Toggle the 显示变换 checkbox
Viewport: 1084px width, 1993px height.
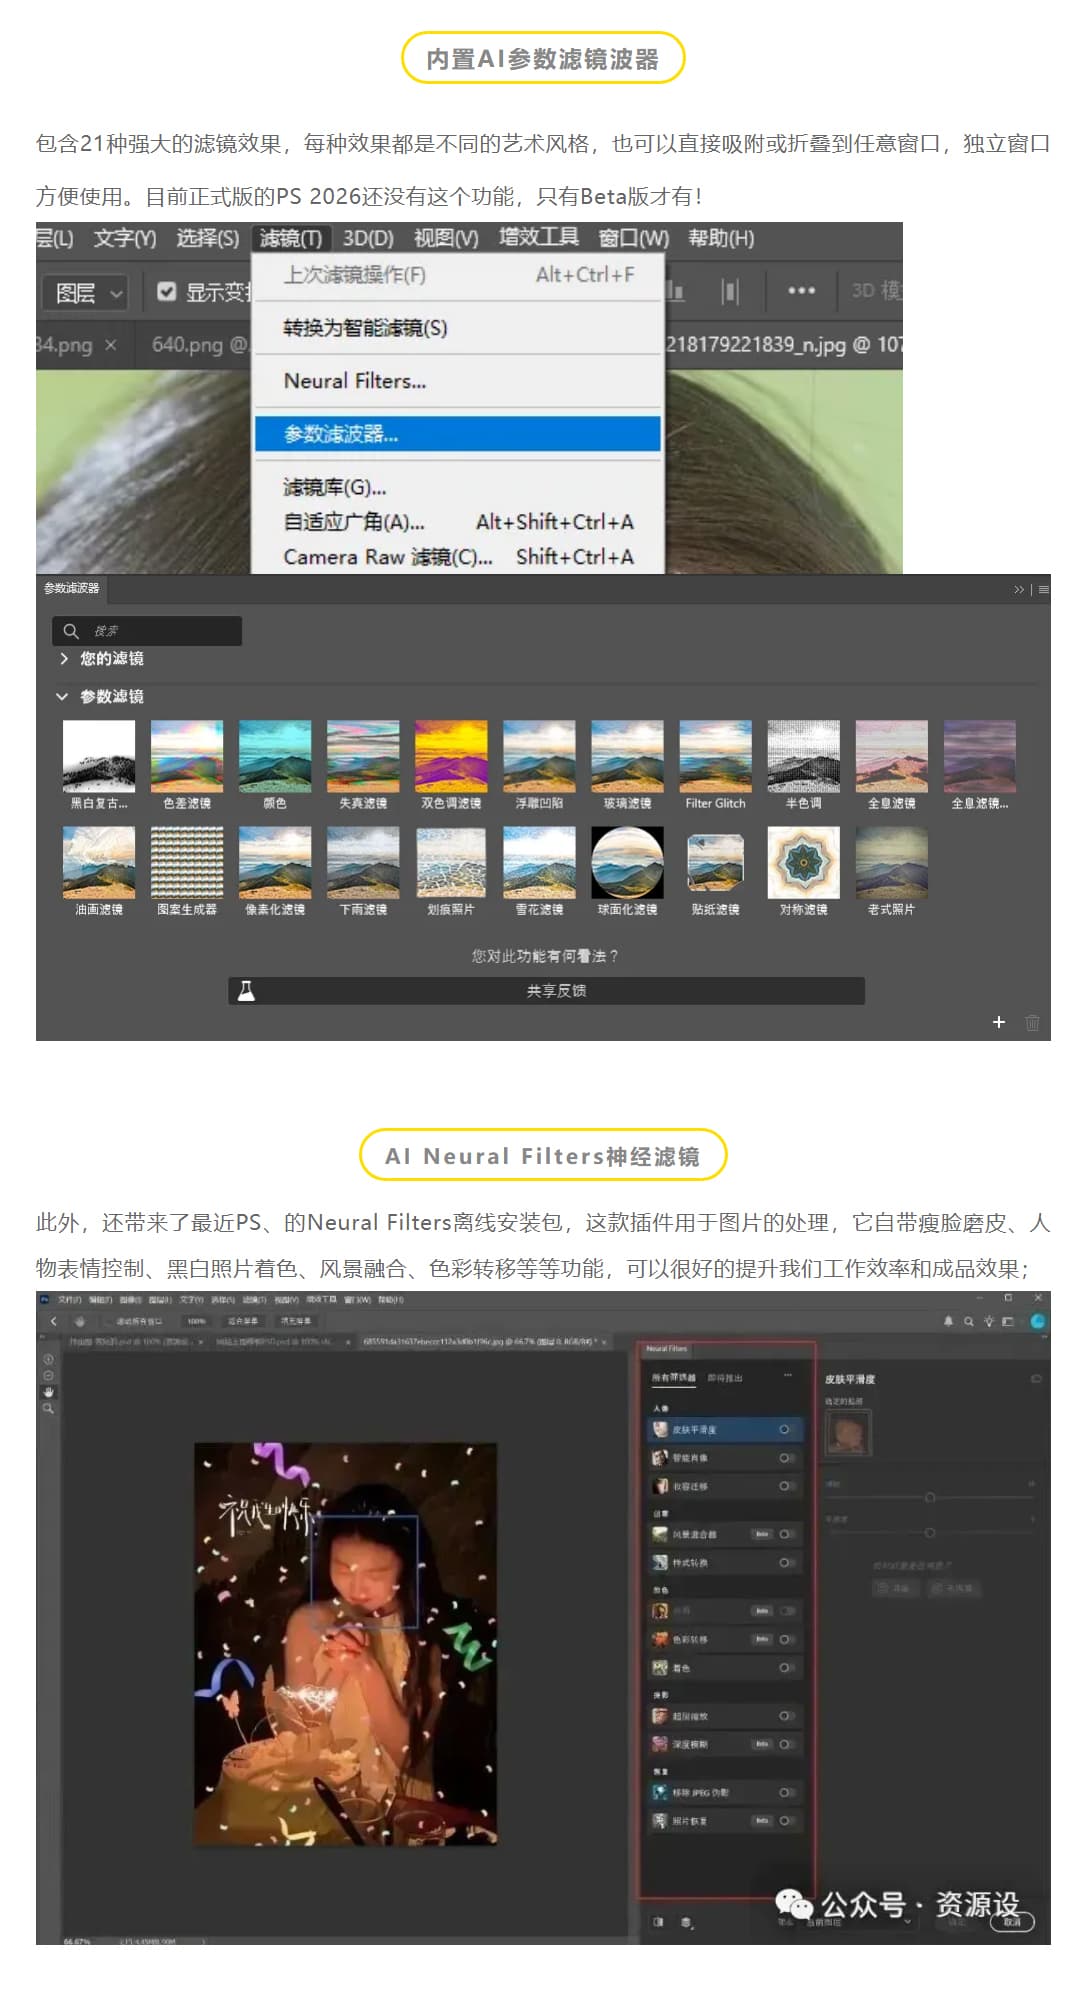[167, 292]
